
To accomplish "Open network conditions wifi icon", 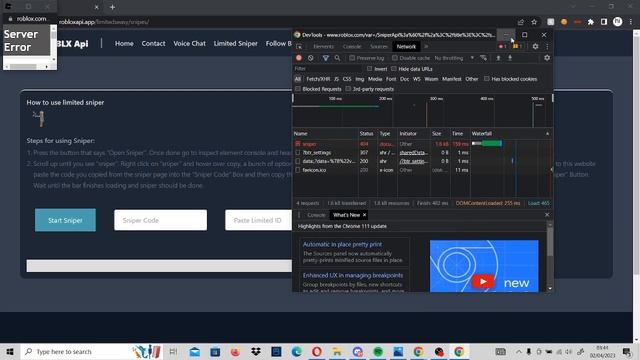I will [x=484, y=58].
